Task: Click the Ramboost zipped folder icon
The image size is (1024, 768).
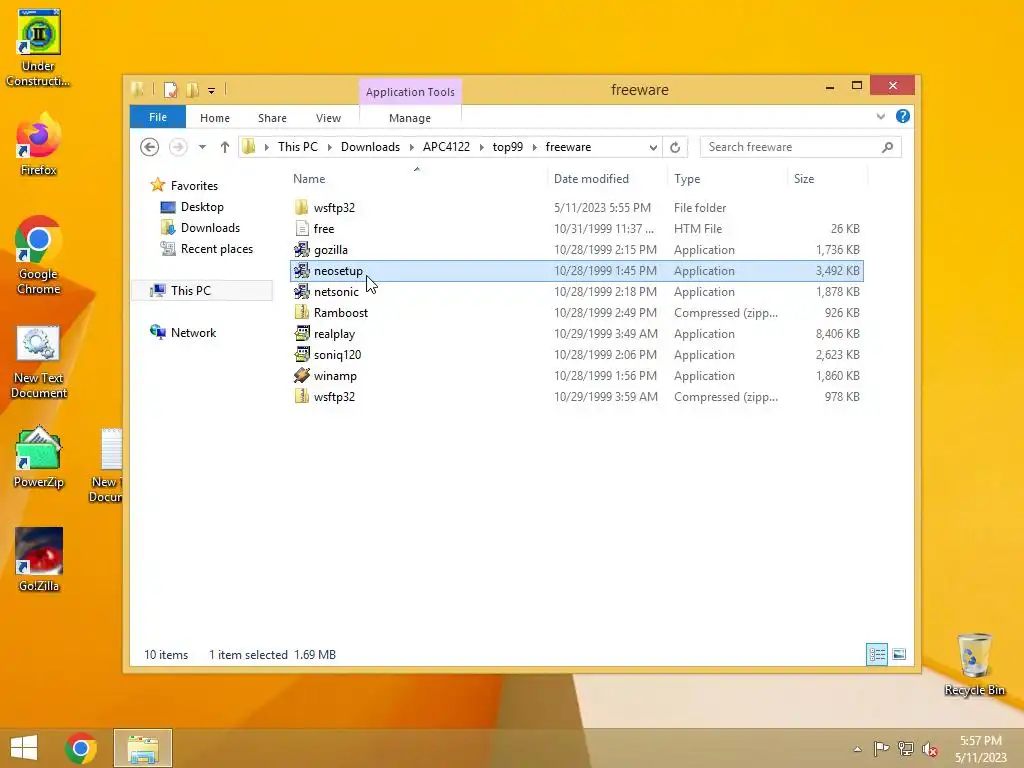Action: [301, 312]
